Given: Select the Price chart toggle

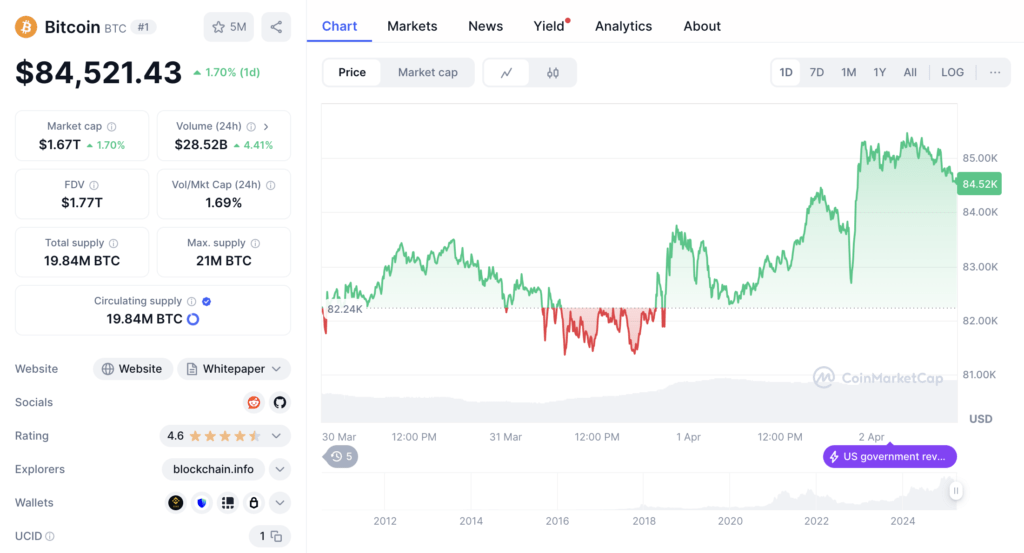Looking at the screenshot, I should click(352, 72).
